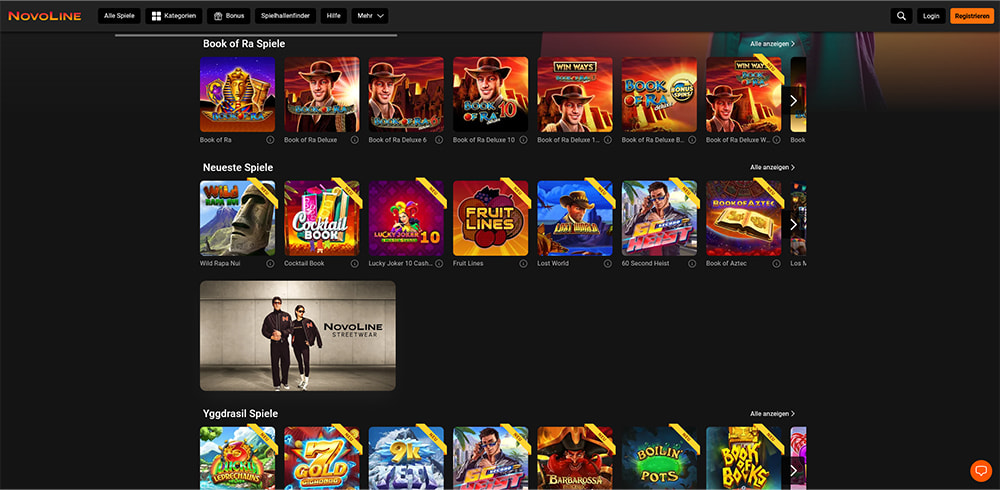
Task: Open the Kategorien menu
Action: pyautogui.click(x=175, y=16)
